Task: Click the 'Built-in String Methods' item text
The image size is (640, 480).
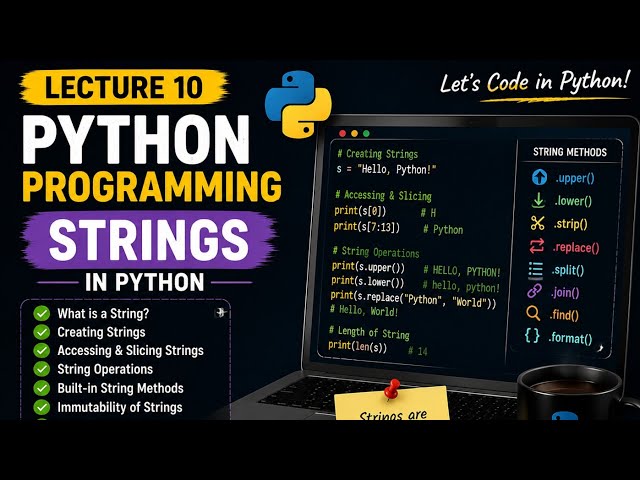Action: (120, 388)
